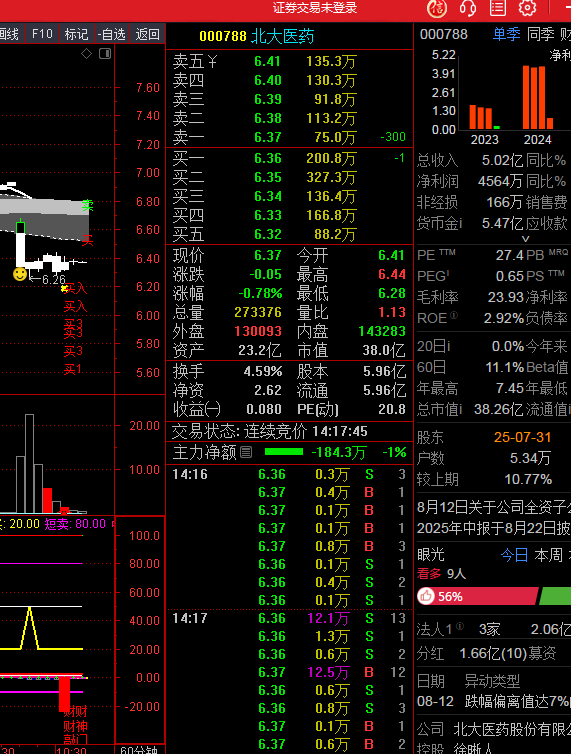Click the 短卖: 80.00 indicator label
This screenshot has width=571, height=754.
click(x=75, y=524)
